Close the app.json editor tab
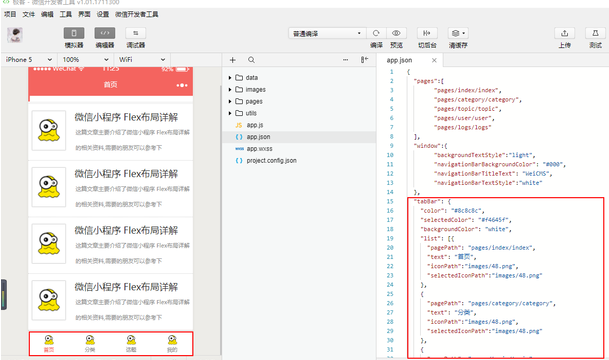Image resolution: width=609 pixels, height=360 pixels. [434, 60]
